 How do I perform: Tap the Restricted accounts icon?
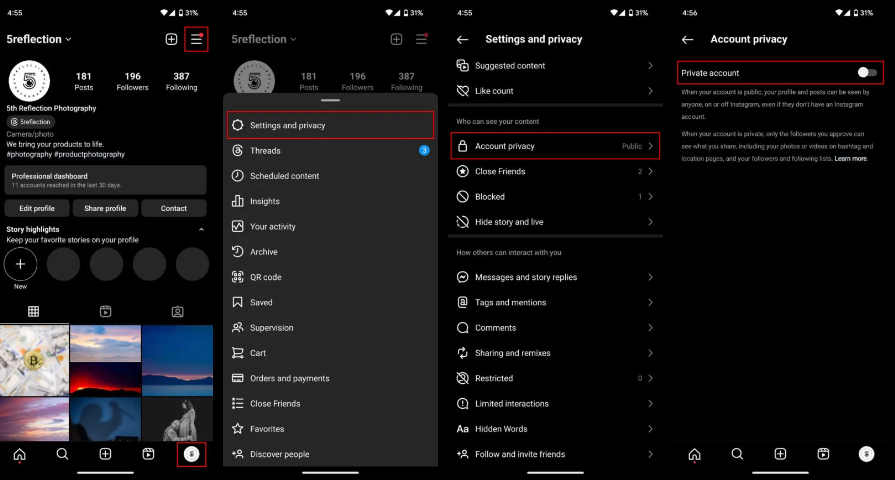pyautogui.click(x=463, y=378)
